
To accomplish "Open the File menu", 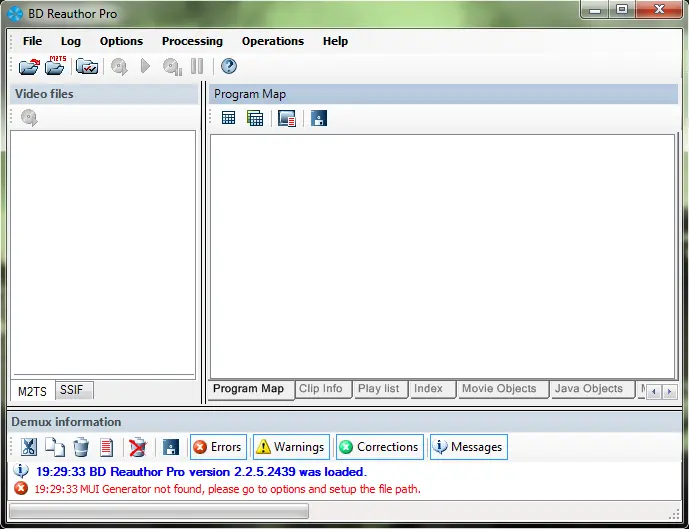I will click(33, 41).
